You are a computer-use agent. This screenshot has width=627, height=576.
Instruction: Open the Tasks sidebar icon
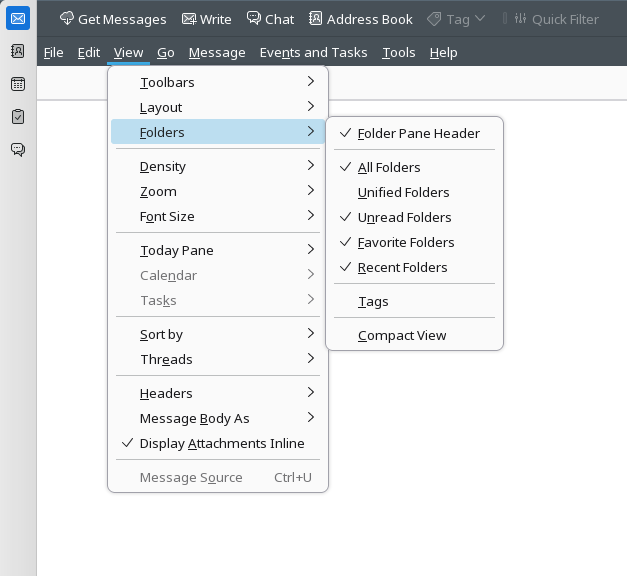coord(18,117)
